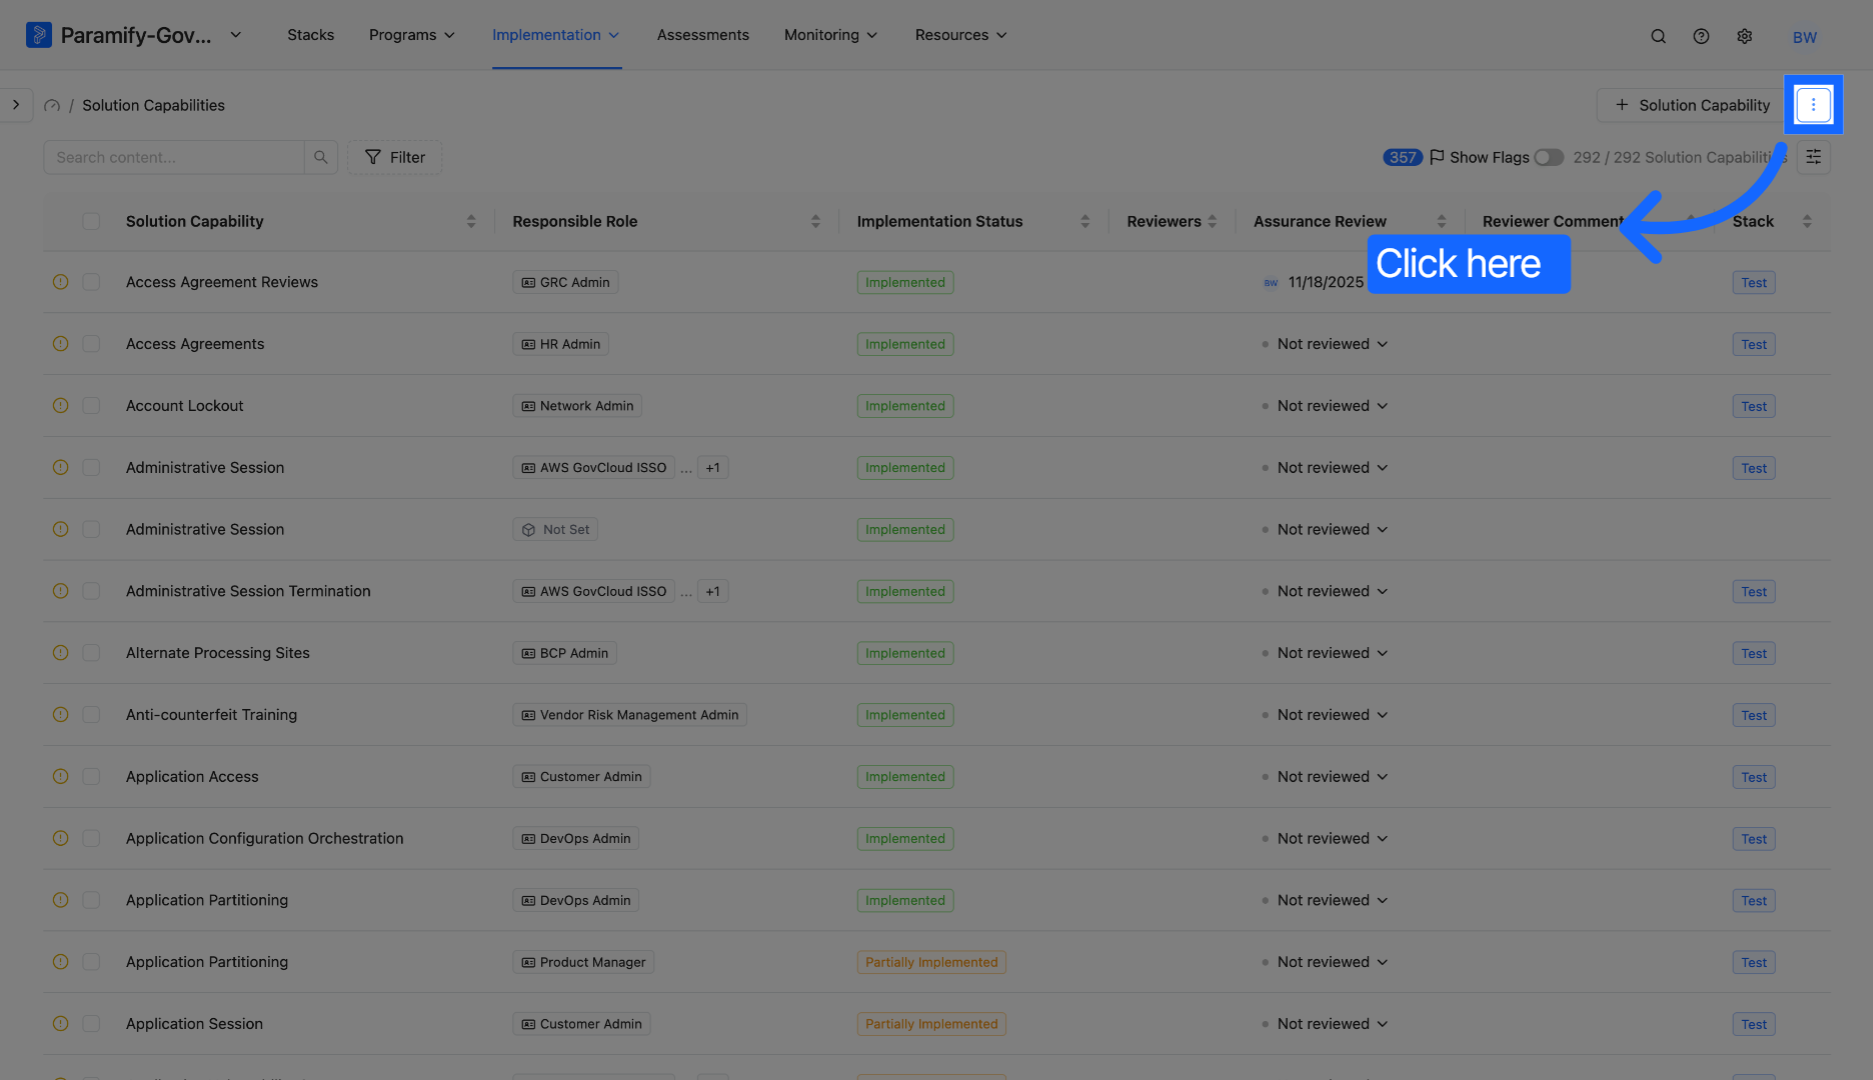Check the Application Access row checkbox

91,777
